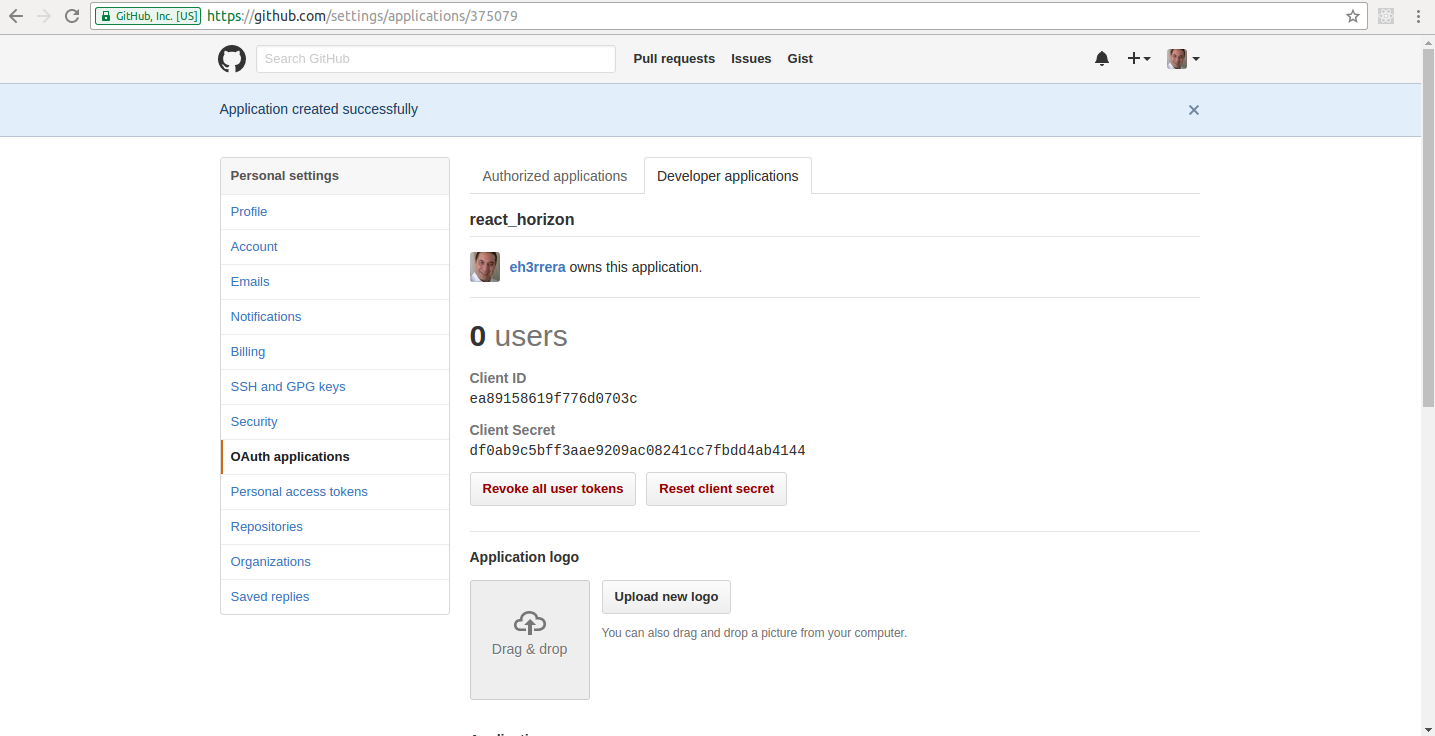Click eh3rrera's owner avatar
1435x736 pixels.
point(485,267)
